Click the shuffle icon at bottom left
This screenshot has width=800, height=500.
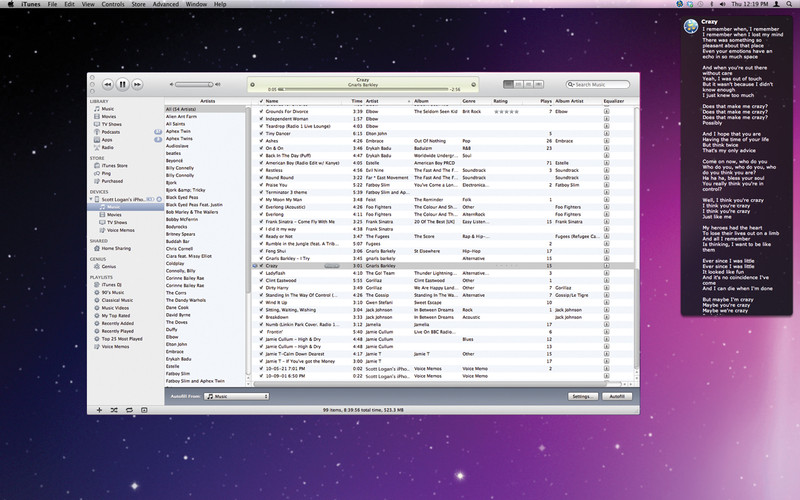coord(116,411)
